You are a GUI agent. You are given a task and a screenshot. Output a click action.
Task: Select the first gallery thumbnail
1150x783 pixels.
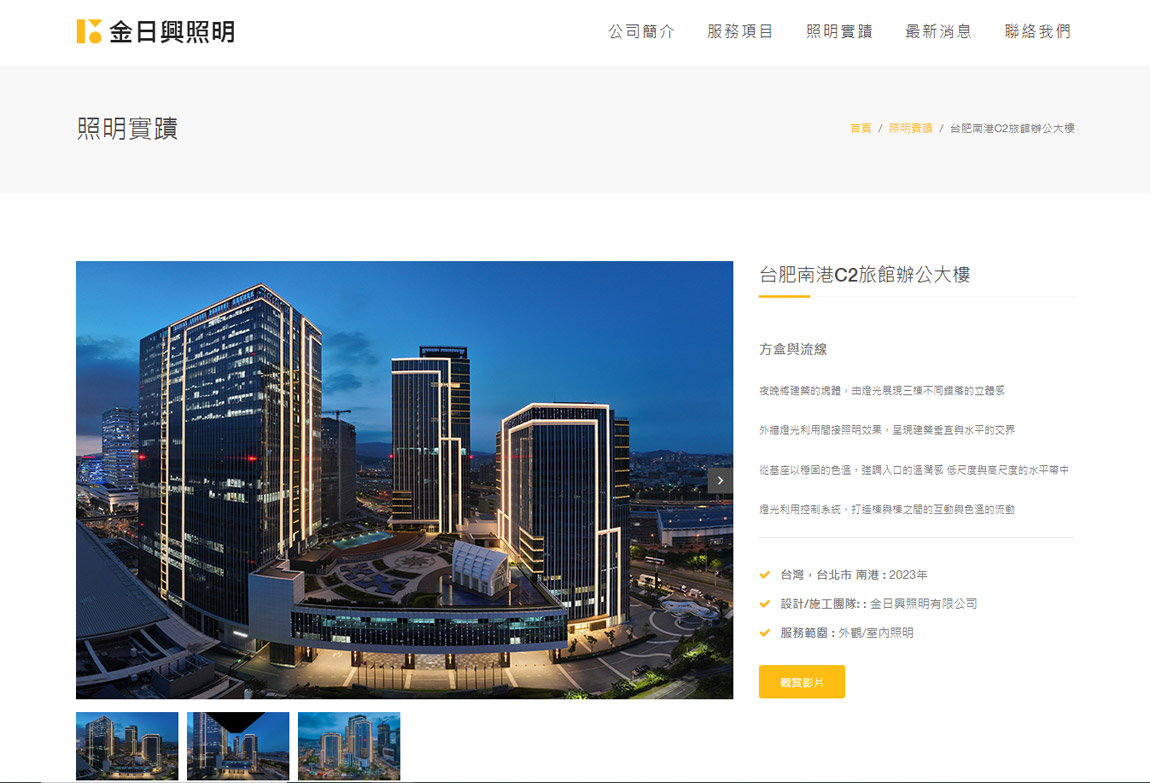127,745
